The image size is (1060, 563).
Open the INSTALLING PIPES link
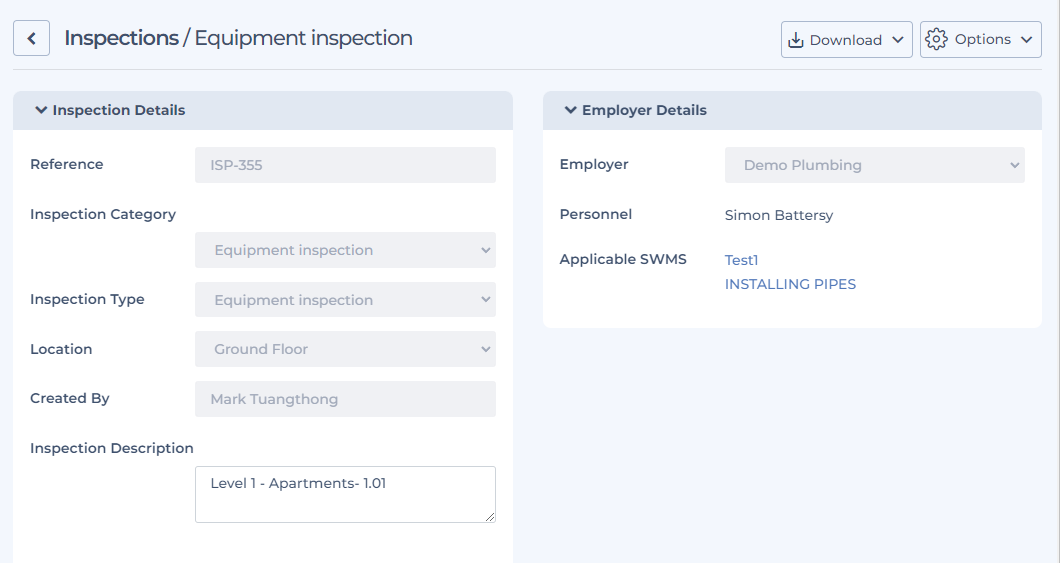790,285
